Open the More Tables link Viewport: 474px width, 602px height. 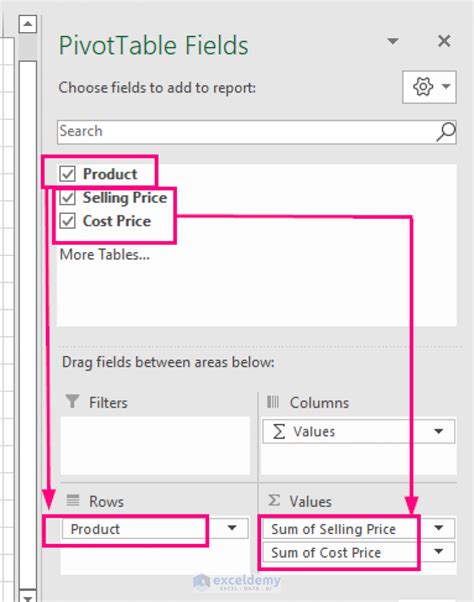pyautogui.click(x=104, y=255)
